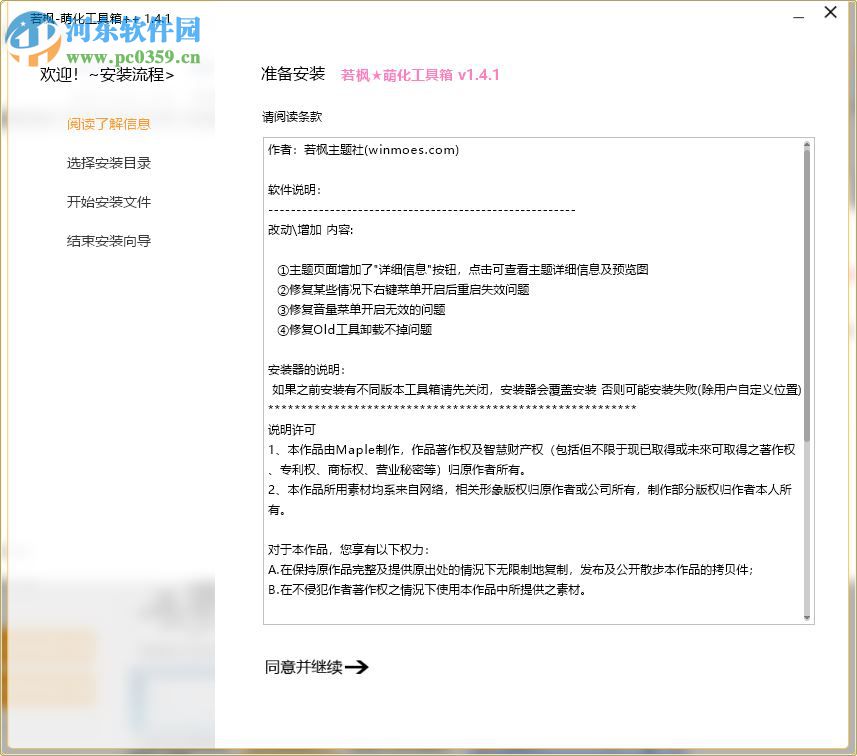The width and height of the screenshot is (857, 756).
Task: Click the 欢迎！~安装流程 welcome heading
Action: 110,75
